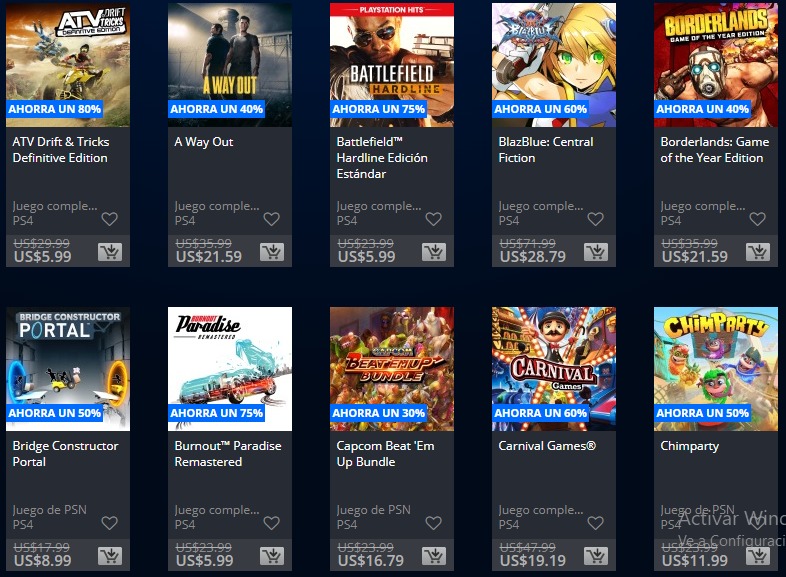Toggle wishlist heart for Battlefield Hardline

coord(434,219)
